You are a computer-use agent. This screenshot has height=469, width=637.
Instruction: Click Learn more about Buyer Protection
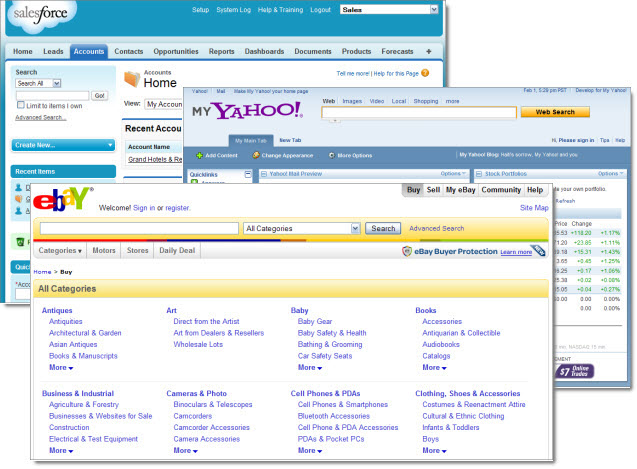pyautogui.click(x=516, y=252)
